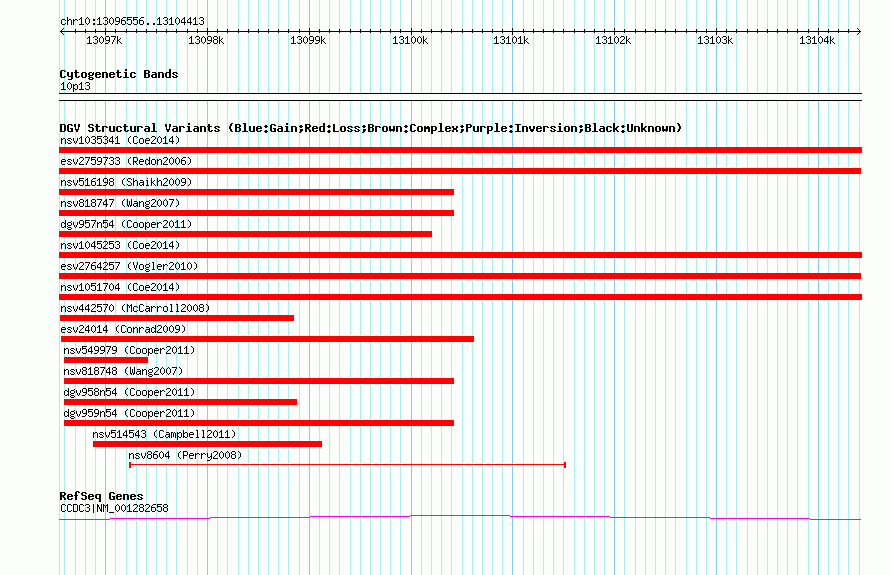
Task: Select the 10p13 band label
Action: (x=75, y=86)
